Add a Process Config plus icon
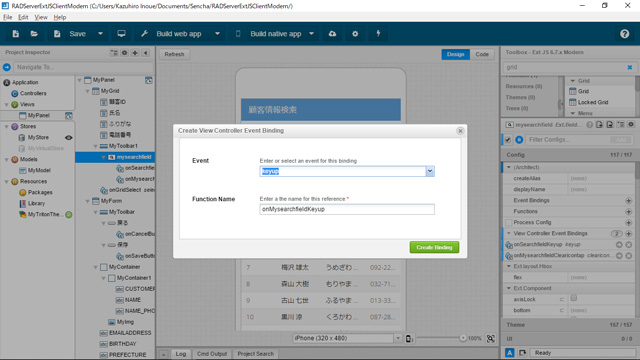 pos(629,223)
